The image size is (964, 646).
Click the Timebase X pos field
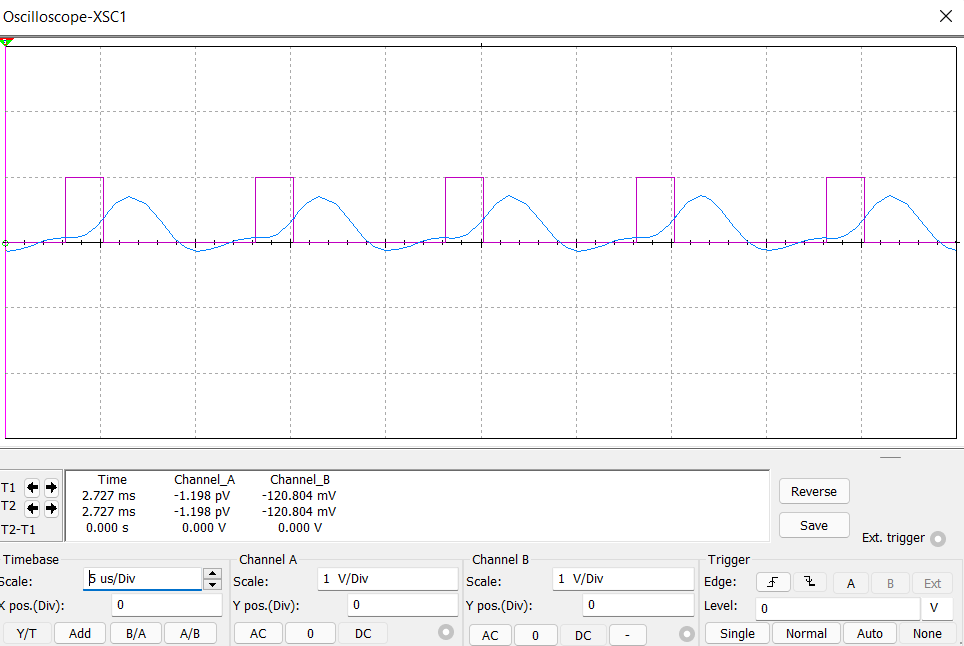[x=167, y=605]
